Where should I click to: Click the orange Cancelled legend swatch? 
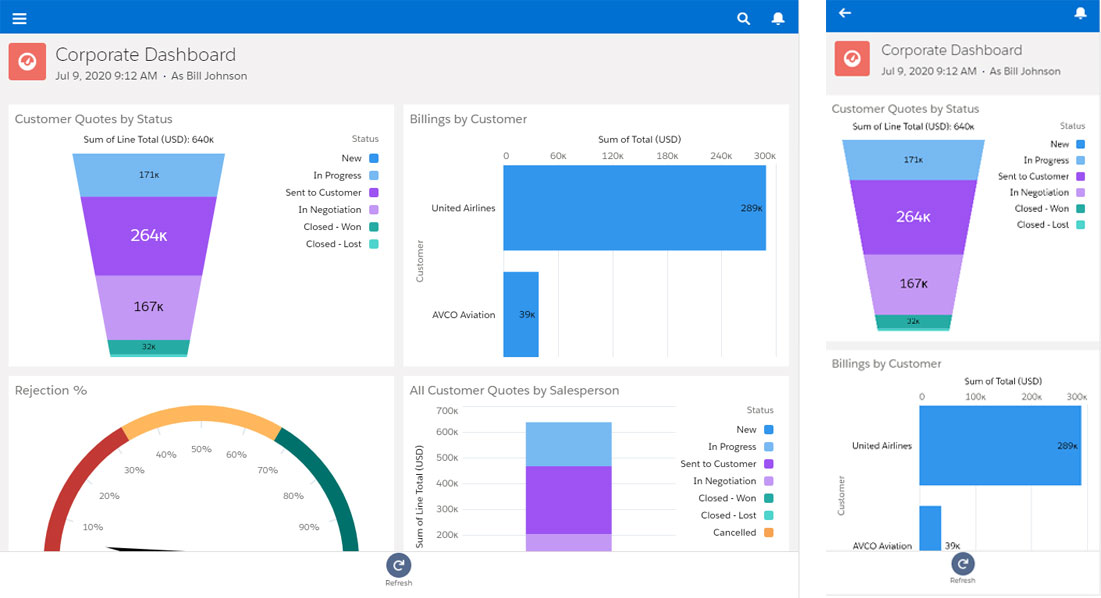768,533
